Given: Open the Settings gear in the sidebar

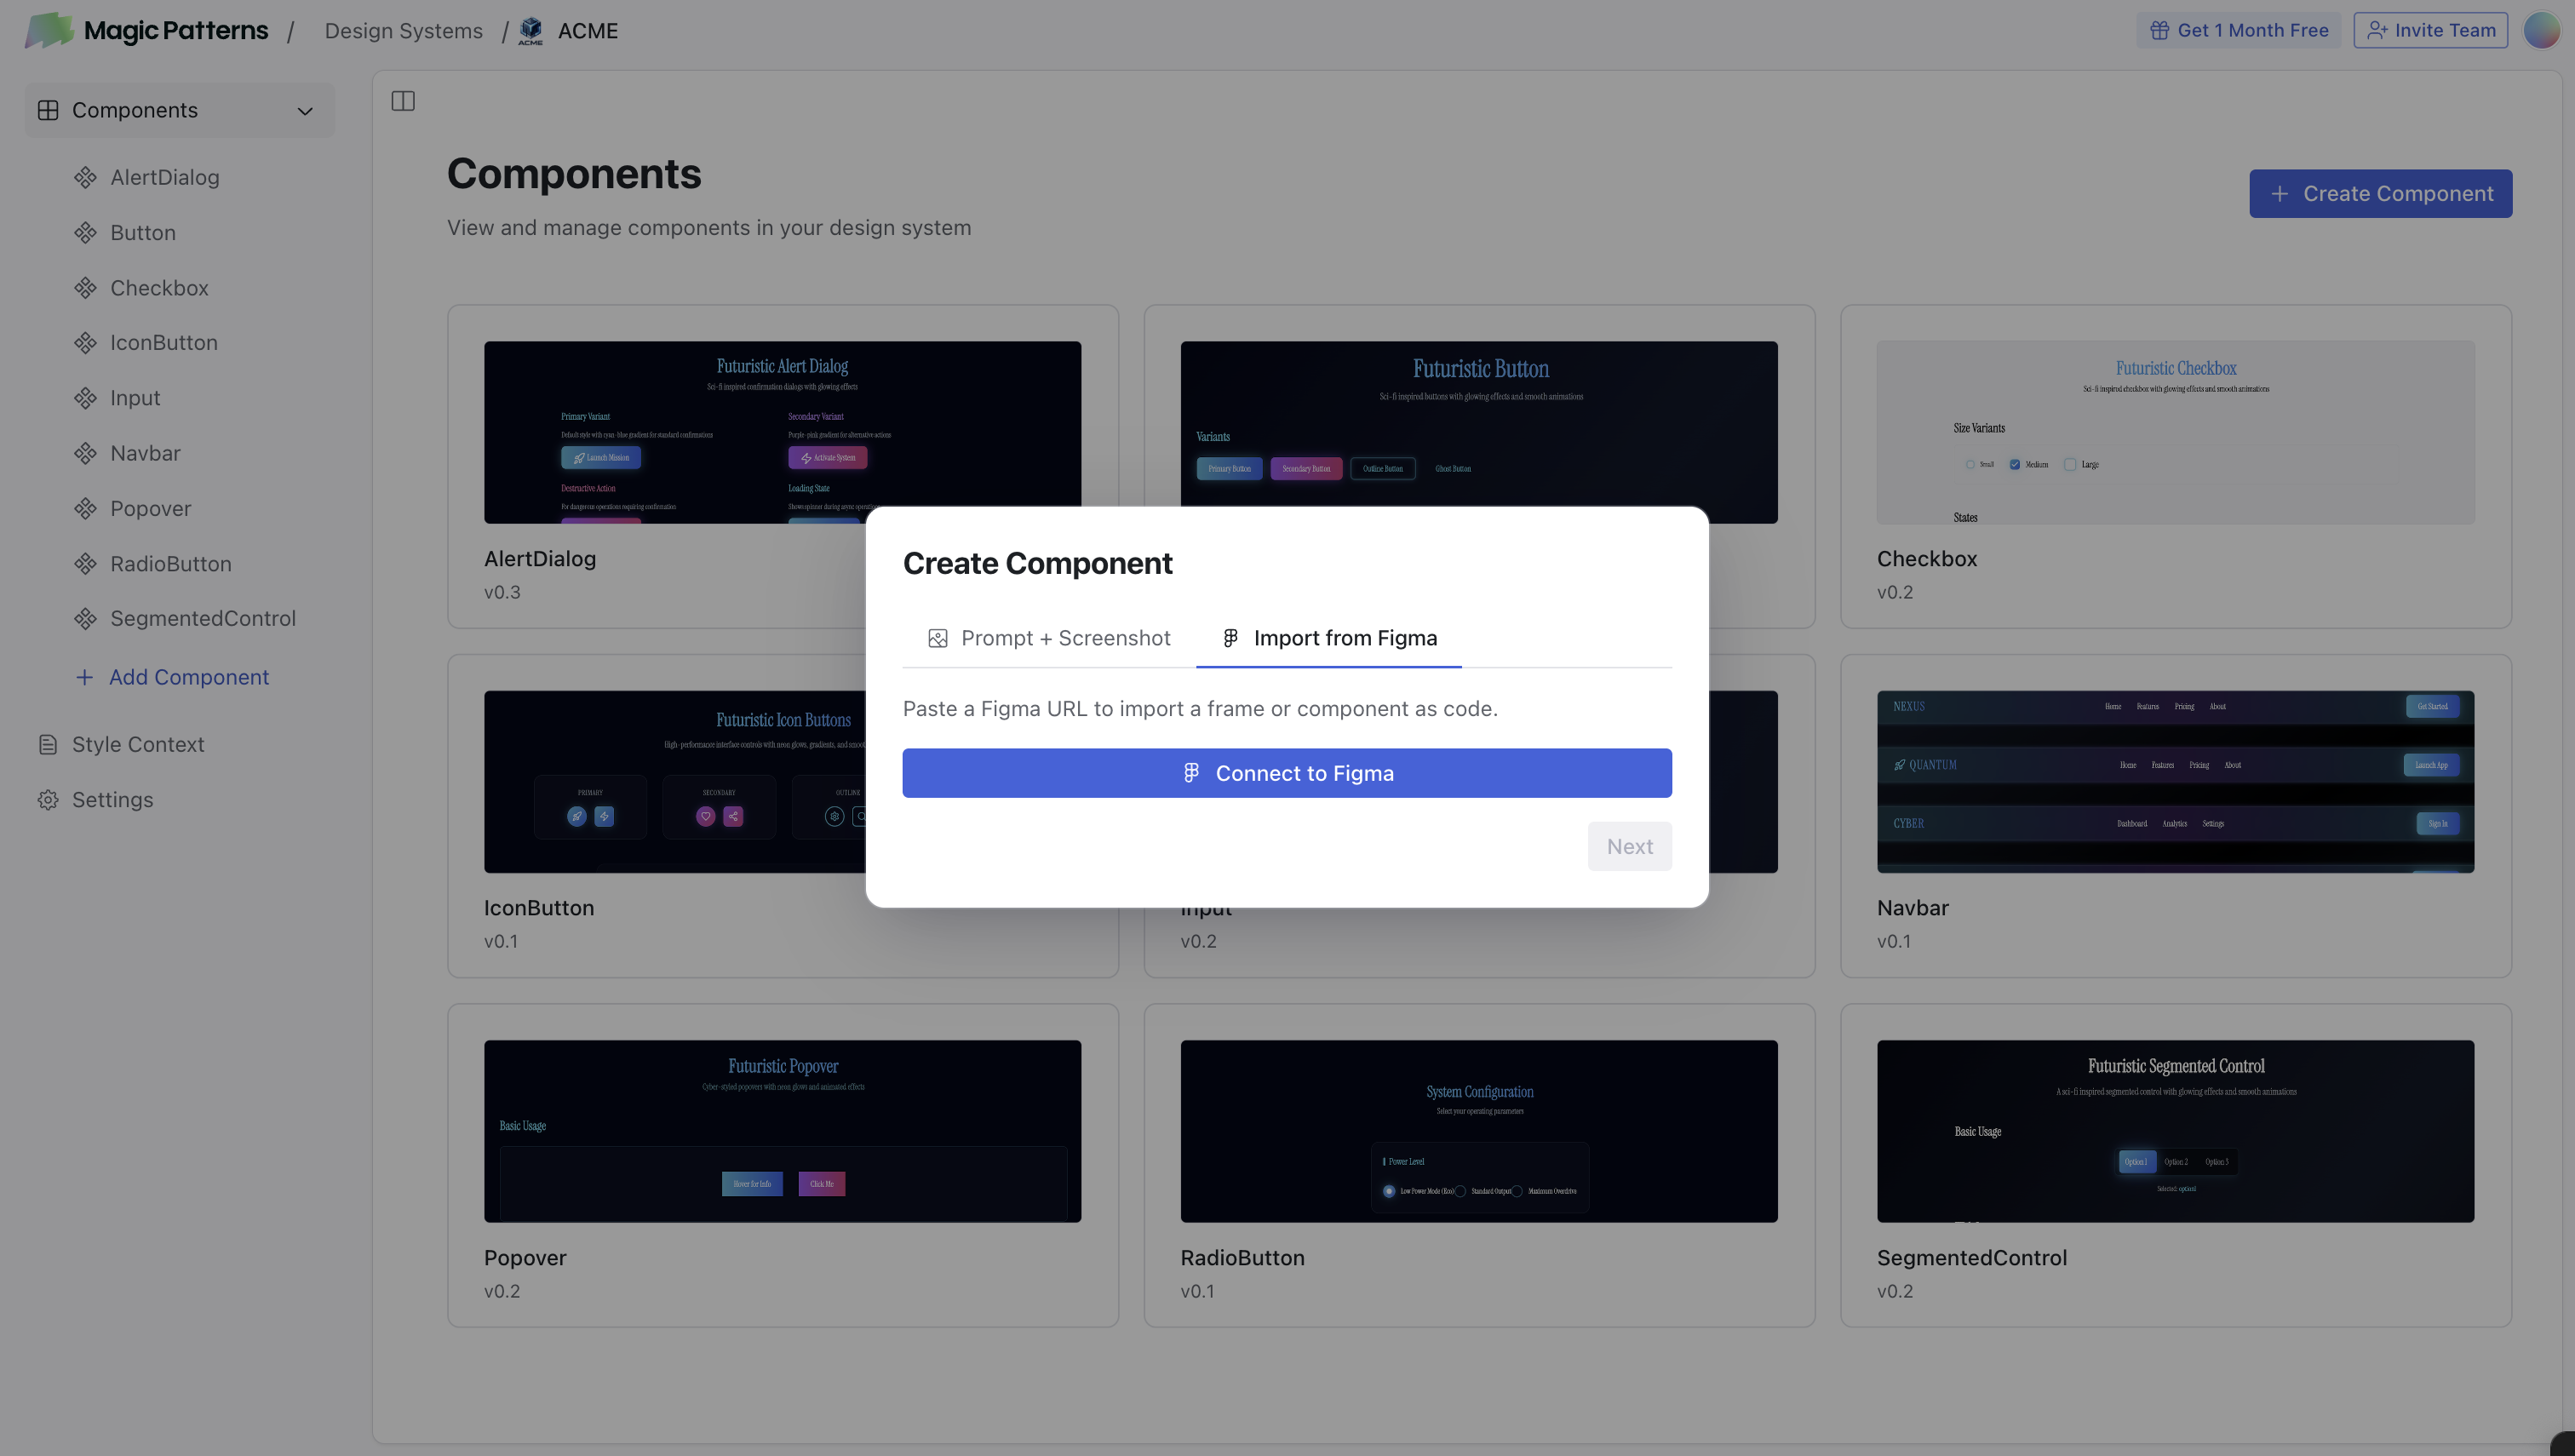Looking at the screenshot, I should coord(48,799).
